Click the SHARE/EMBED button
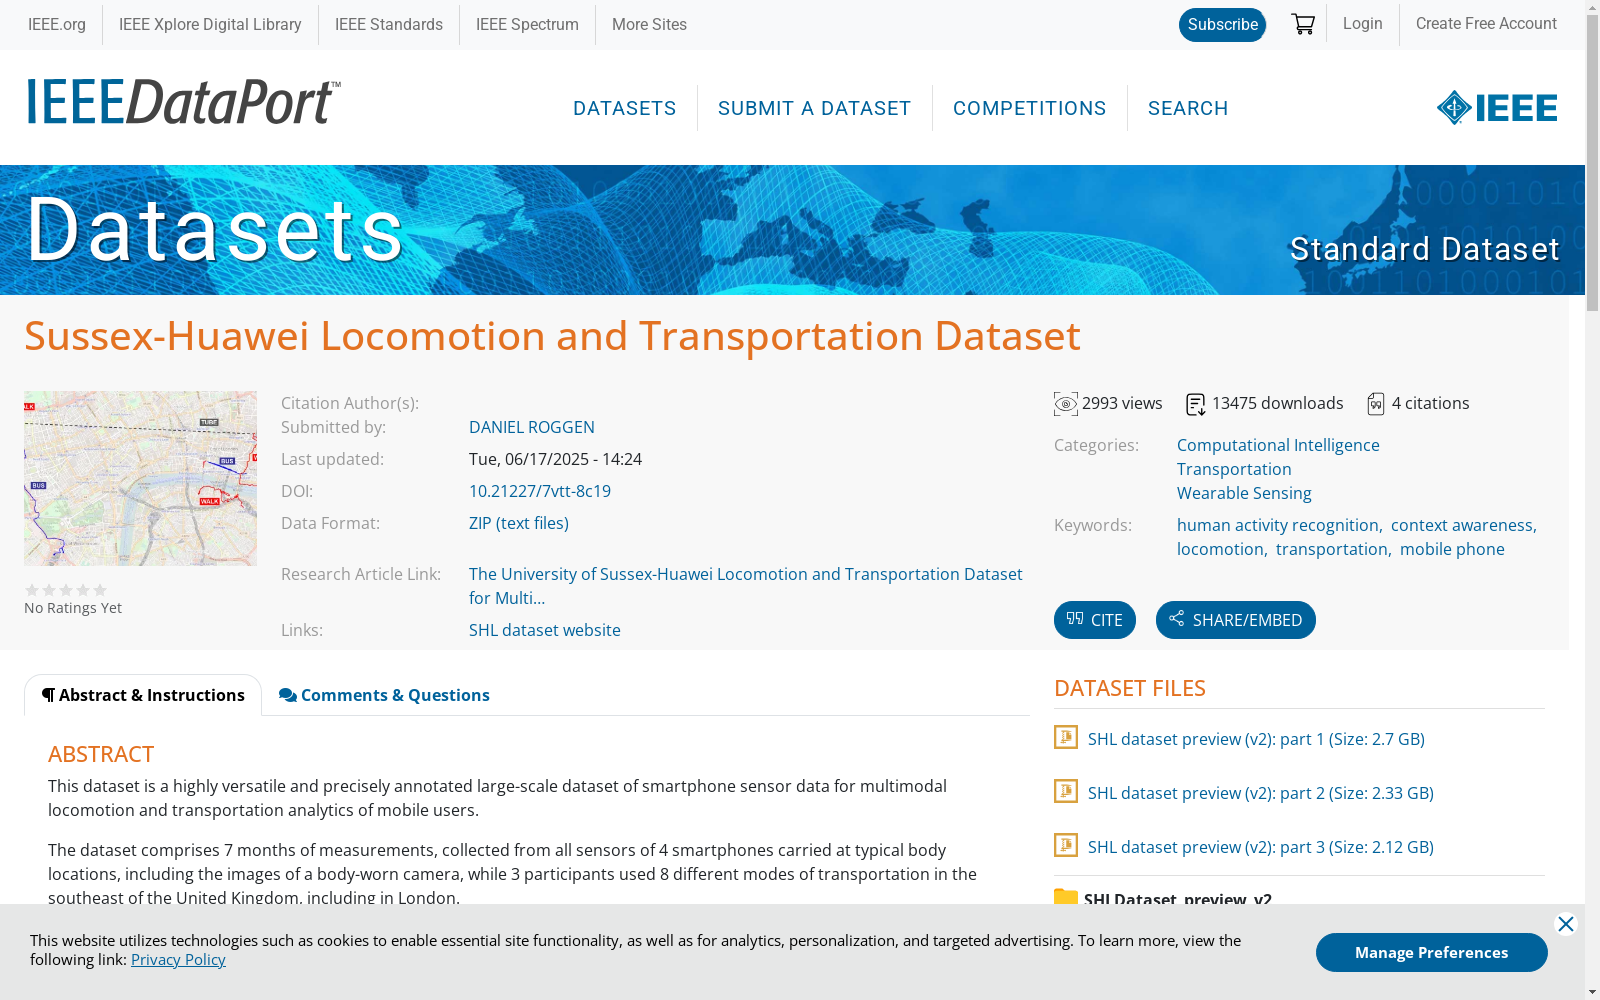Screen dimensions: 1600x1000 [x=1236, y=620]
